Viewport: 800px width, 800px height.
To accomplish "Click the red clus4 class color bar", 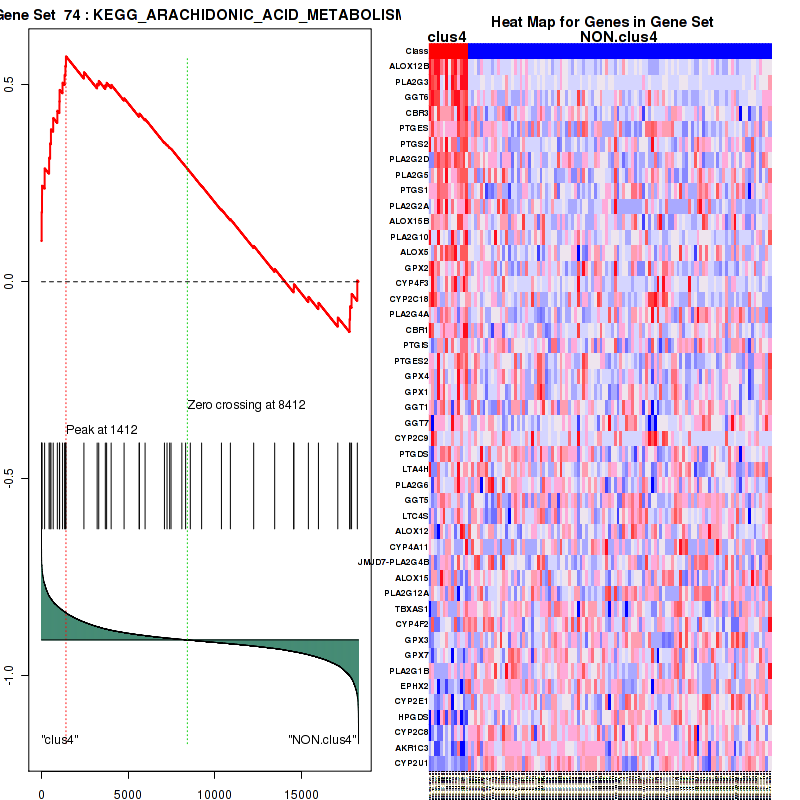I will pos(448,51).
